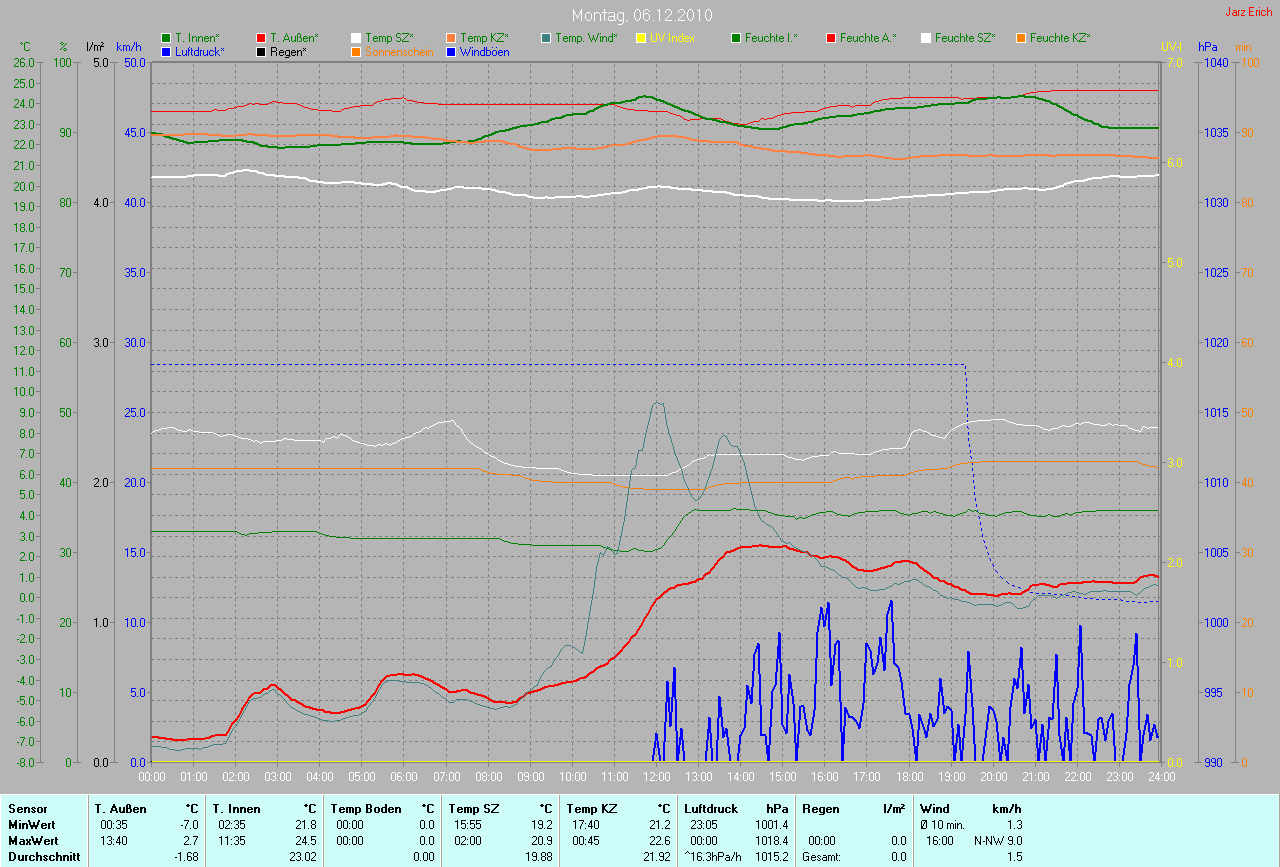Click the teal Temp. Wind legend square
This screenshot has width=1280, height=867.
[x=546, y=38]
